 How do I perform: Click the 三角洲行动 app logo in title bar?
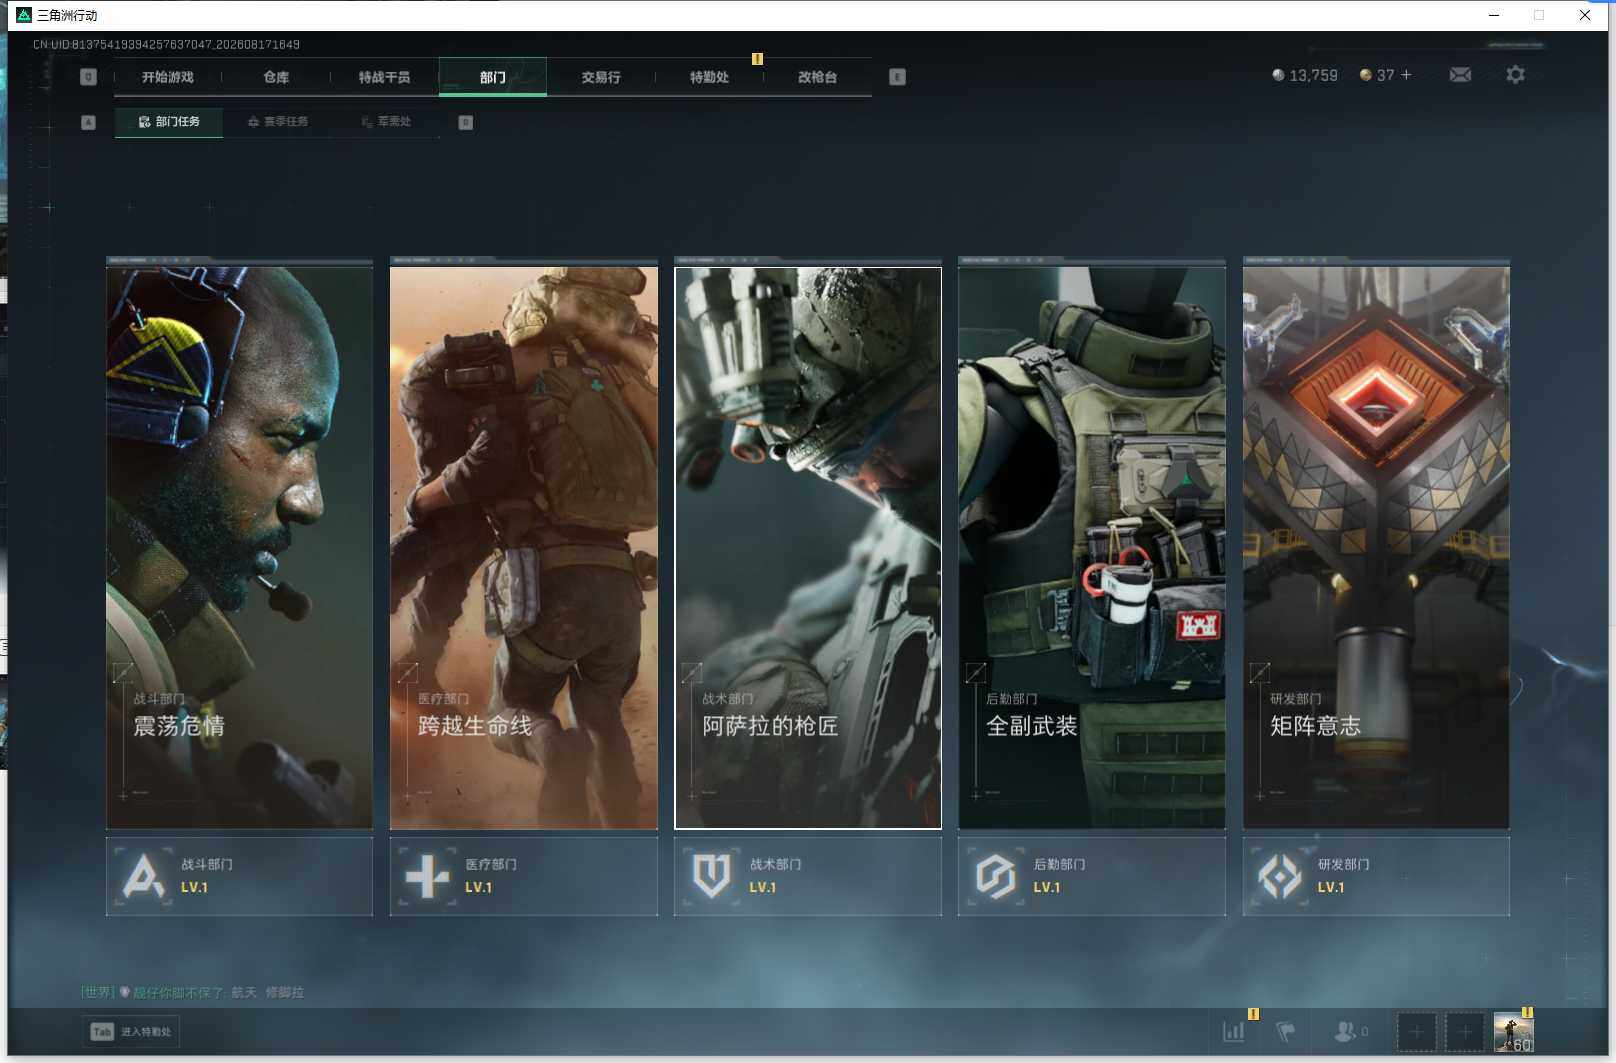coord(24,15)
